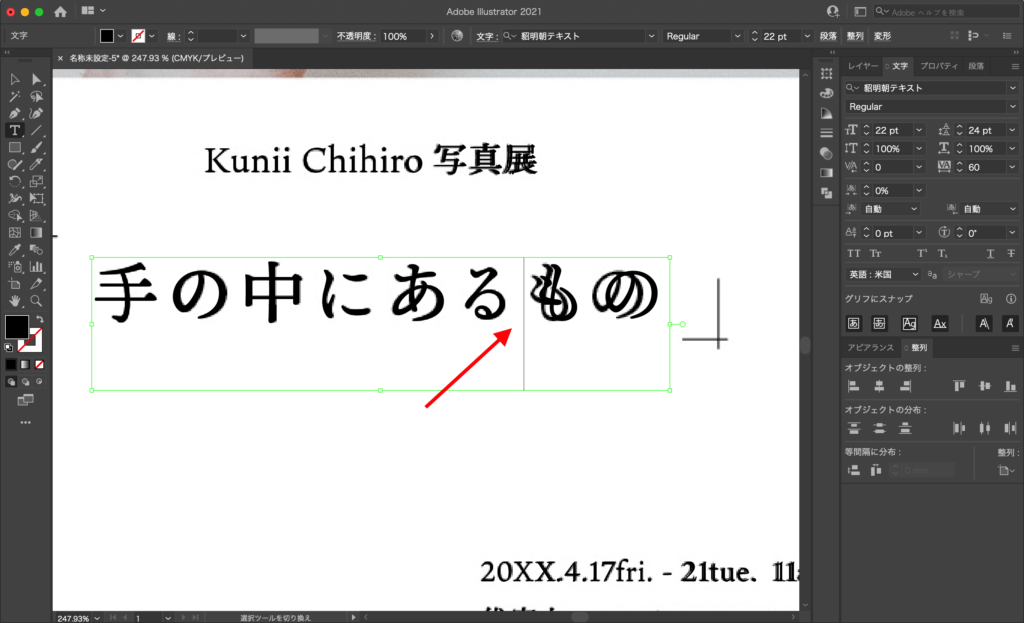Open font size dropdown in Character panel
The width and height of the screenshot is (1024, 623).
(x=919, y=130)
